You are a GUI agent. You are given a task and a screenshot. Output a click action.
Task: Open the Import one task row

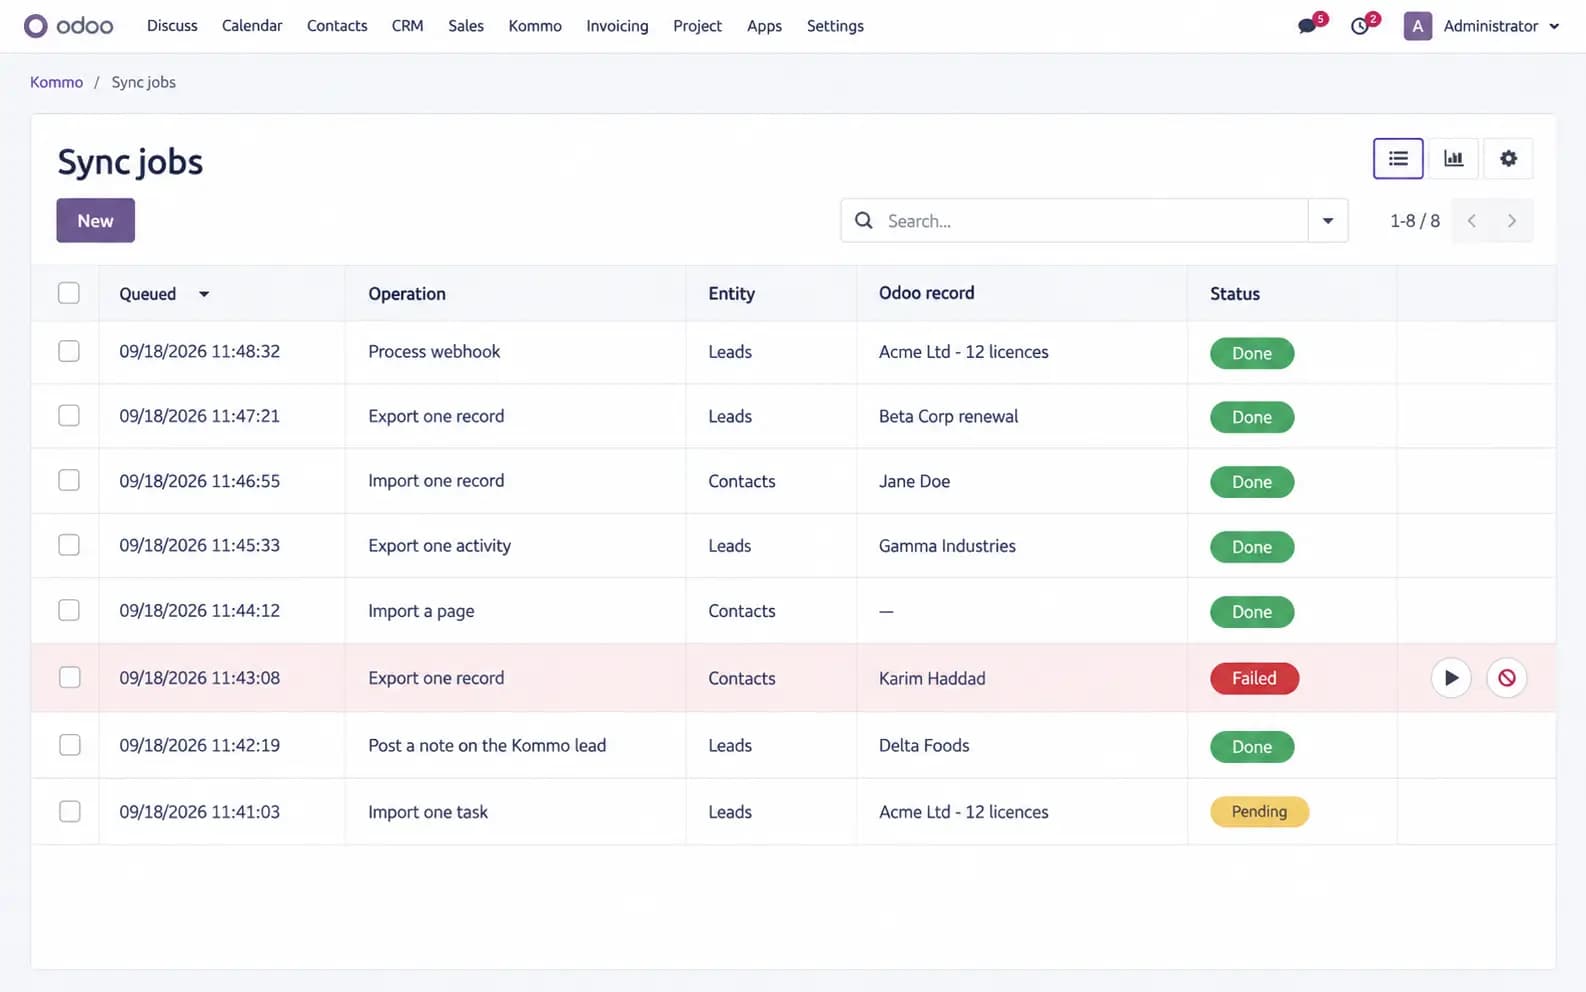pos(793,812)
